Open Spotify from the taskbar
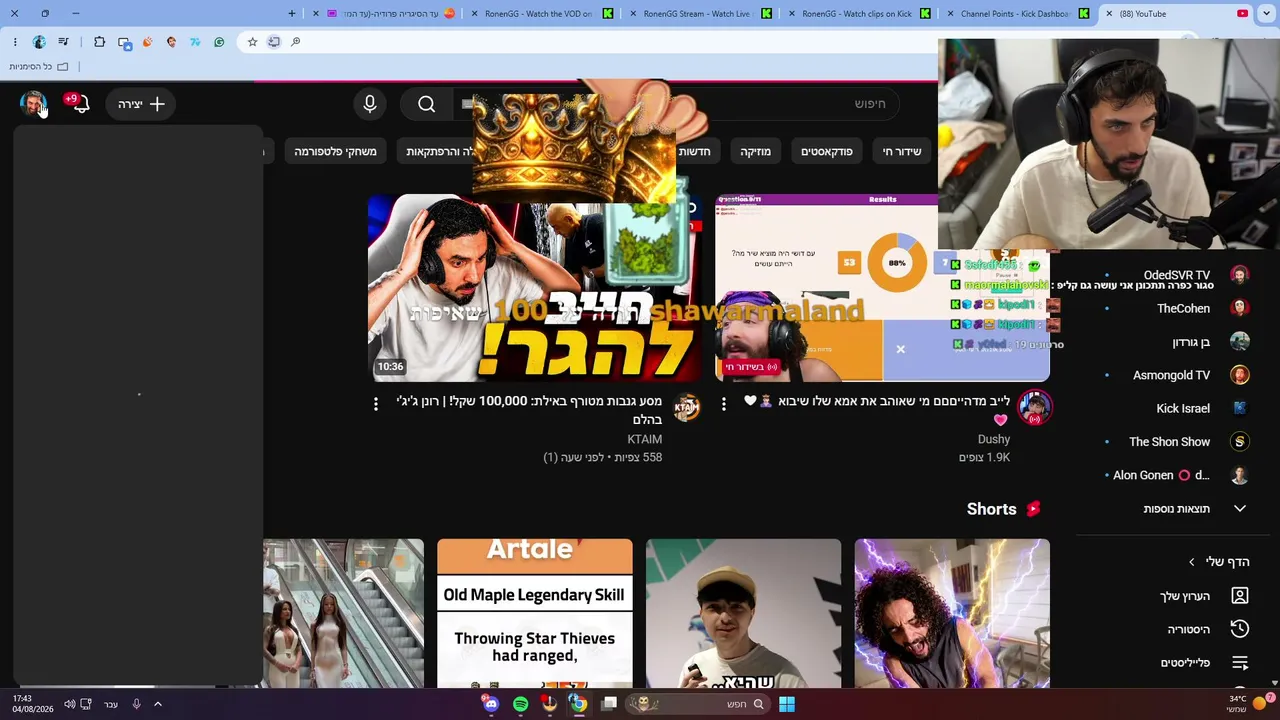Viewport: 1280px width, 720px height. click(x=520, y=704)
